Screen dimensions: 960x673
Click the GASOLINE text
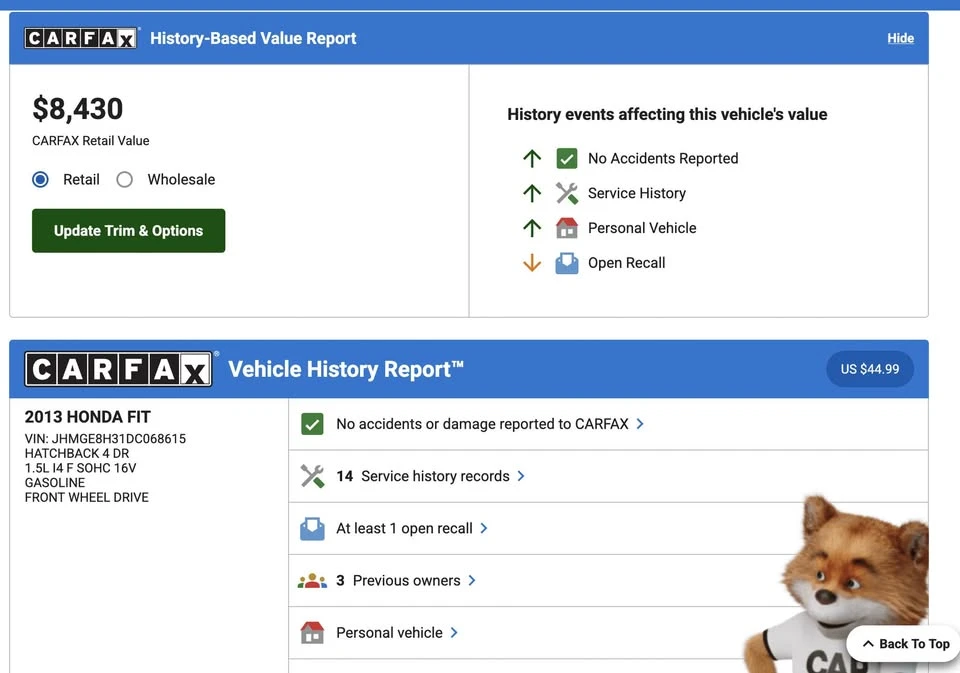coord(55,483)
